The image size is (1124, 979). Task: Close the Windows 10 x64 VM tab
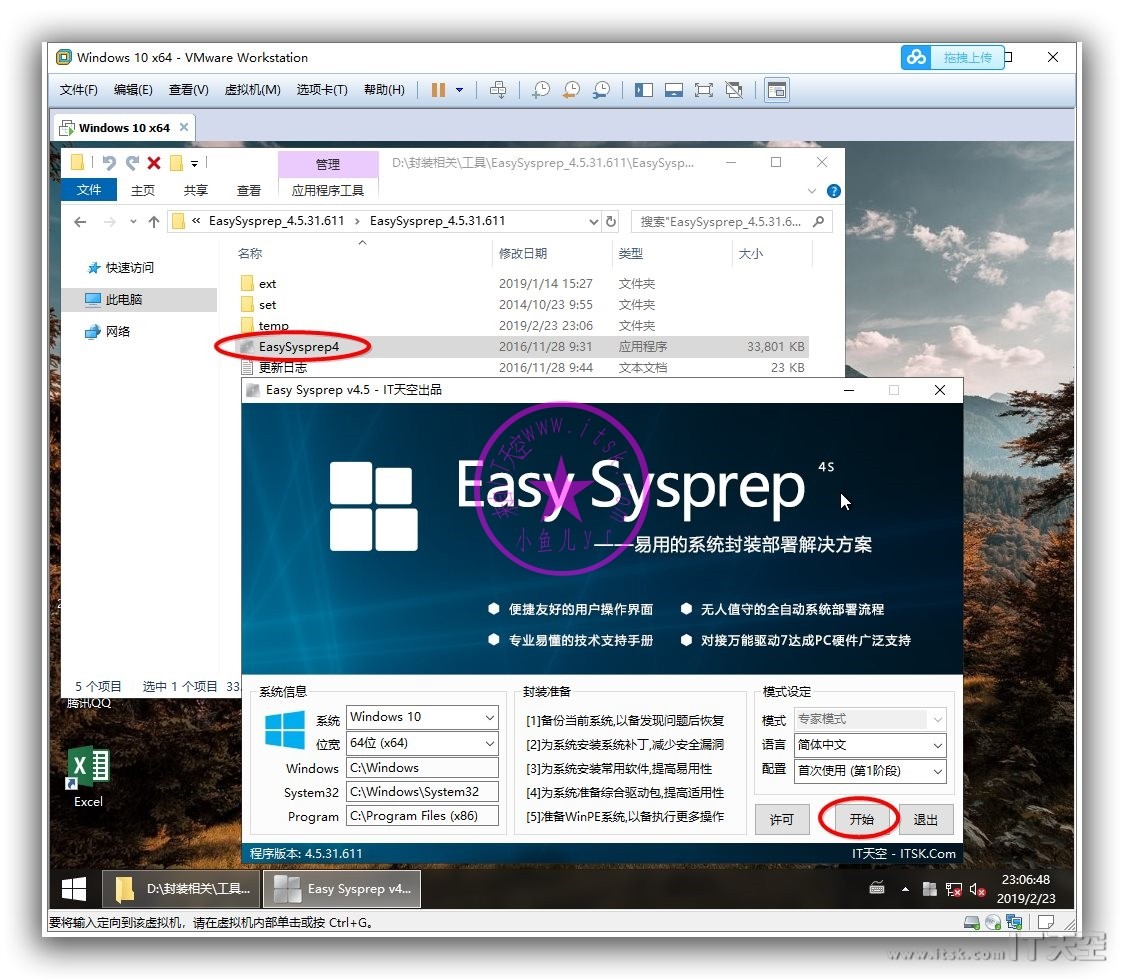[184, 127]
